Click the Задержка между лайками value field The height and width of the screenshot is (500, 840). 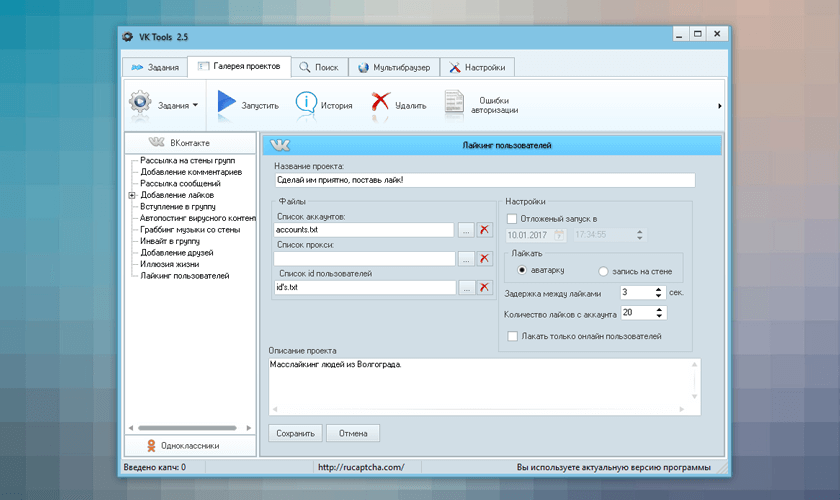click(637, 293)
